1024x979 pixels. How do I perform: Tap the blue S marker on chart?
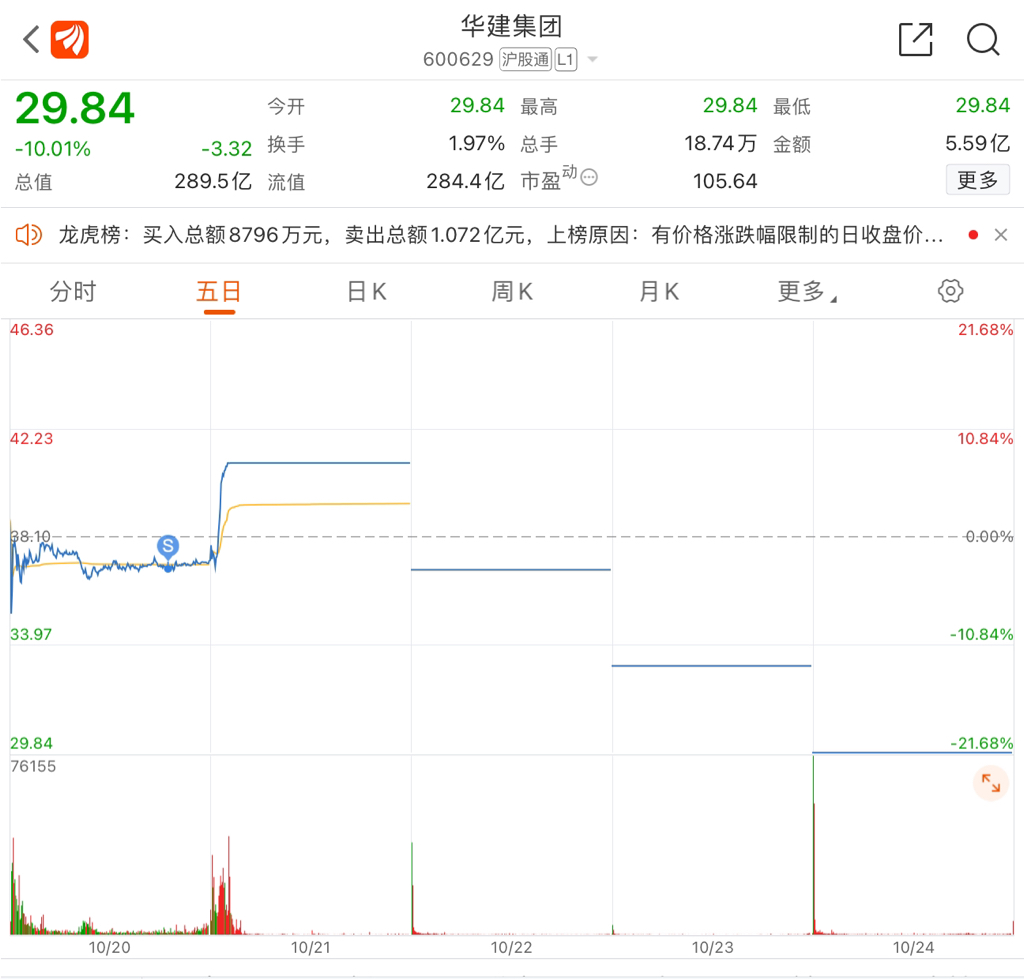tap(168, 545)
